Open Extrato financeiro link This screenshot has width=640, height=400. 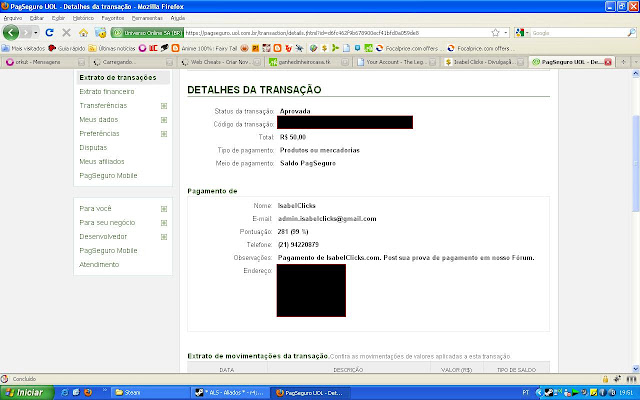(107, 91)
